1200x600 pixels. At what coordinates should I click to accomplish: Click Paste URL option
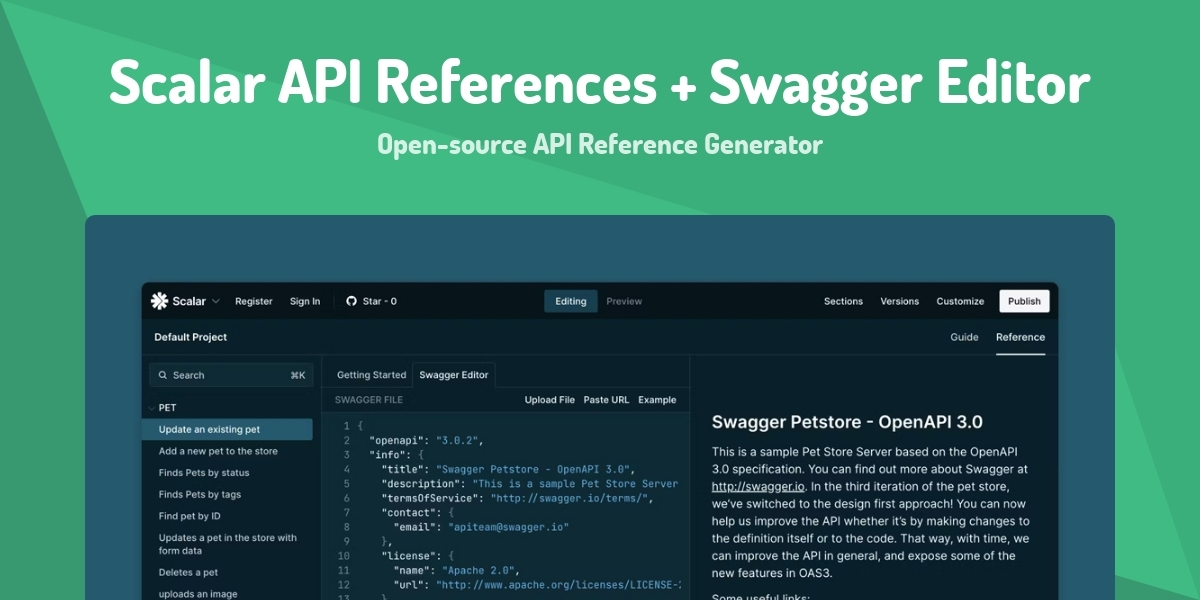(605, 399)
